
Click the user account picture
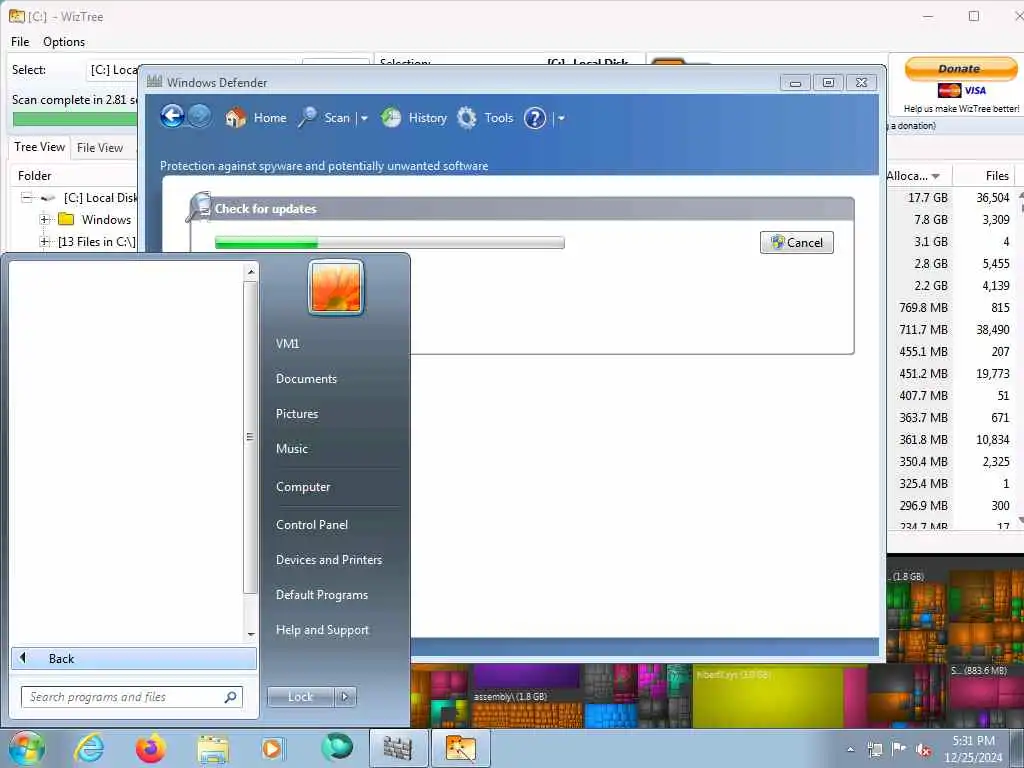336,287
